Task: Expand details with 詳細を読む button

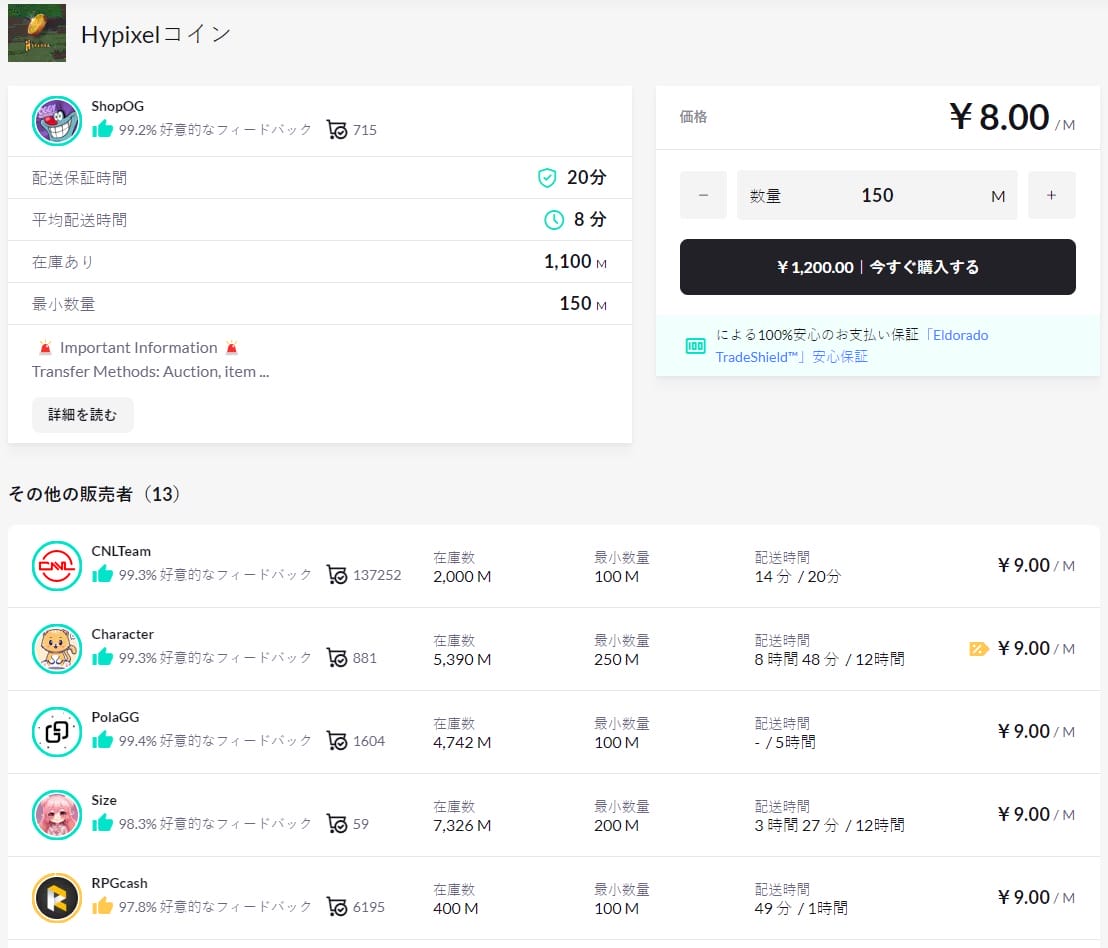Action: (x=83, y=415)
